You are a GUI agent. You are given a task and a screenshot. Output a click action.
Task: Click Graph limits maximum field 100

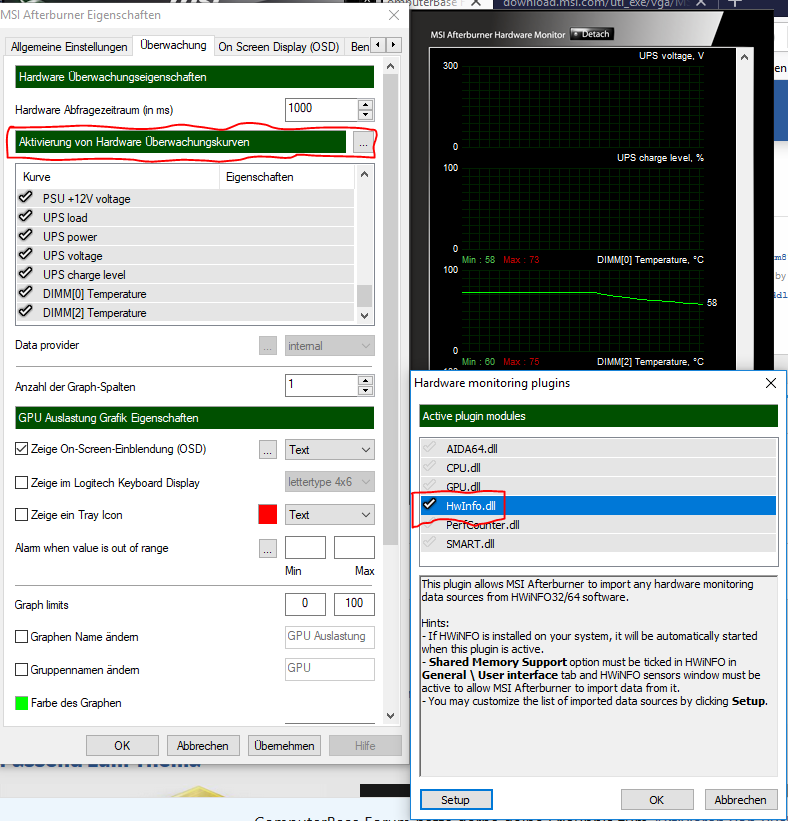pyautogui.click(x=354, y=604)
